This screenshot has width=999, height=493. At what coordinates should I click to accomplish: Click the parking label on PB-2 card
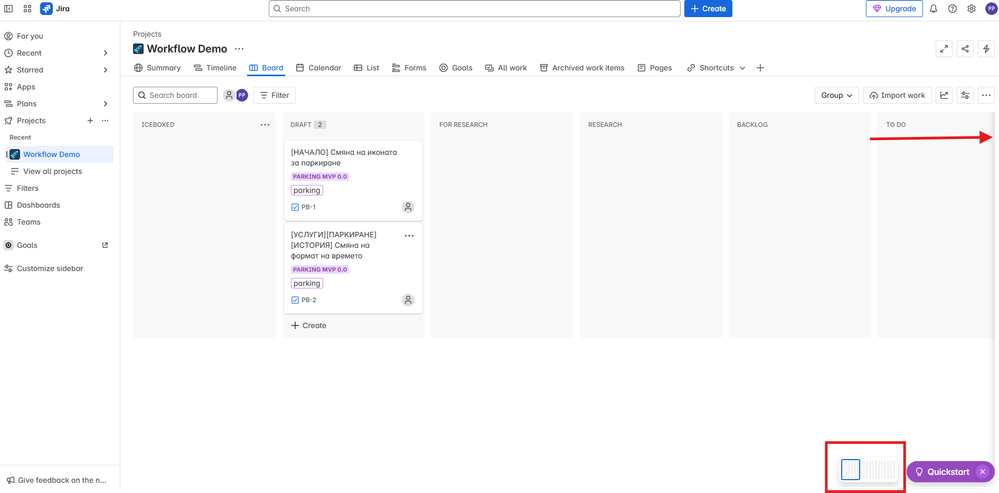[307, 283]
